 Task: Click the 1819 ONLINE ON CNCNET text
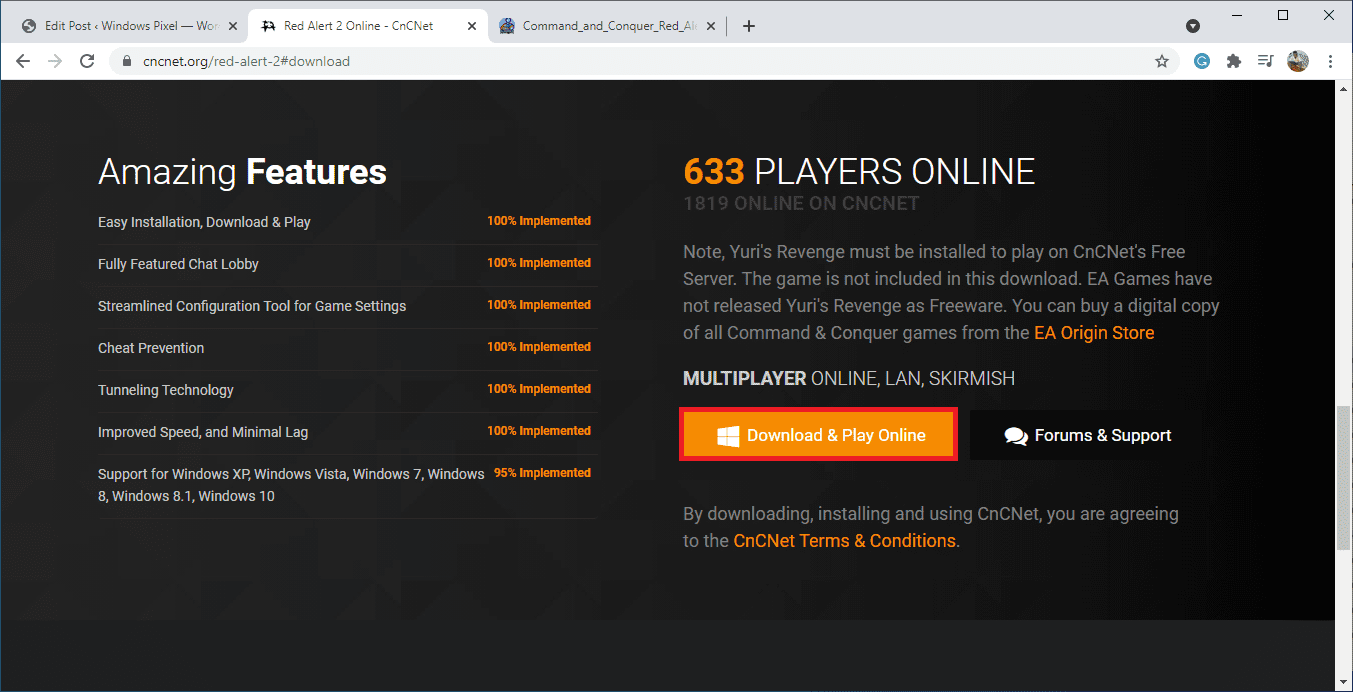coord(801,203)
